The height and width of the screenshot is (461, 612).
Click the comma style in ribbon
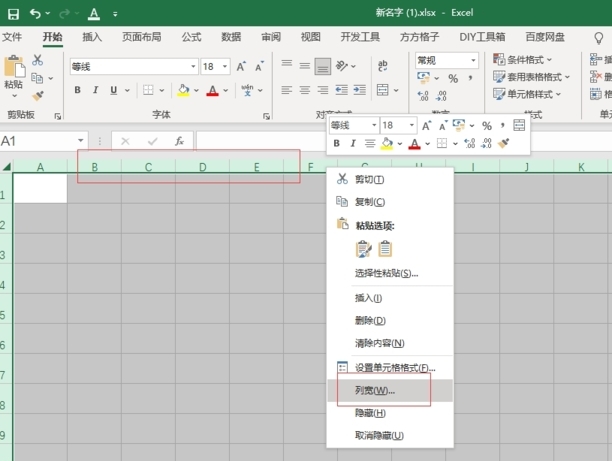tap(471, 78)
